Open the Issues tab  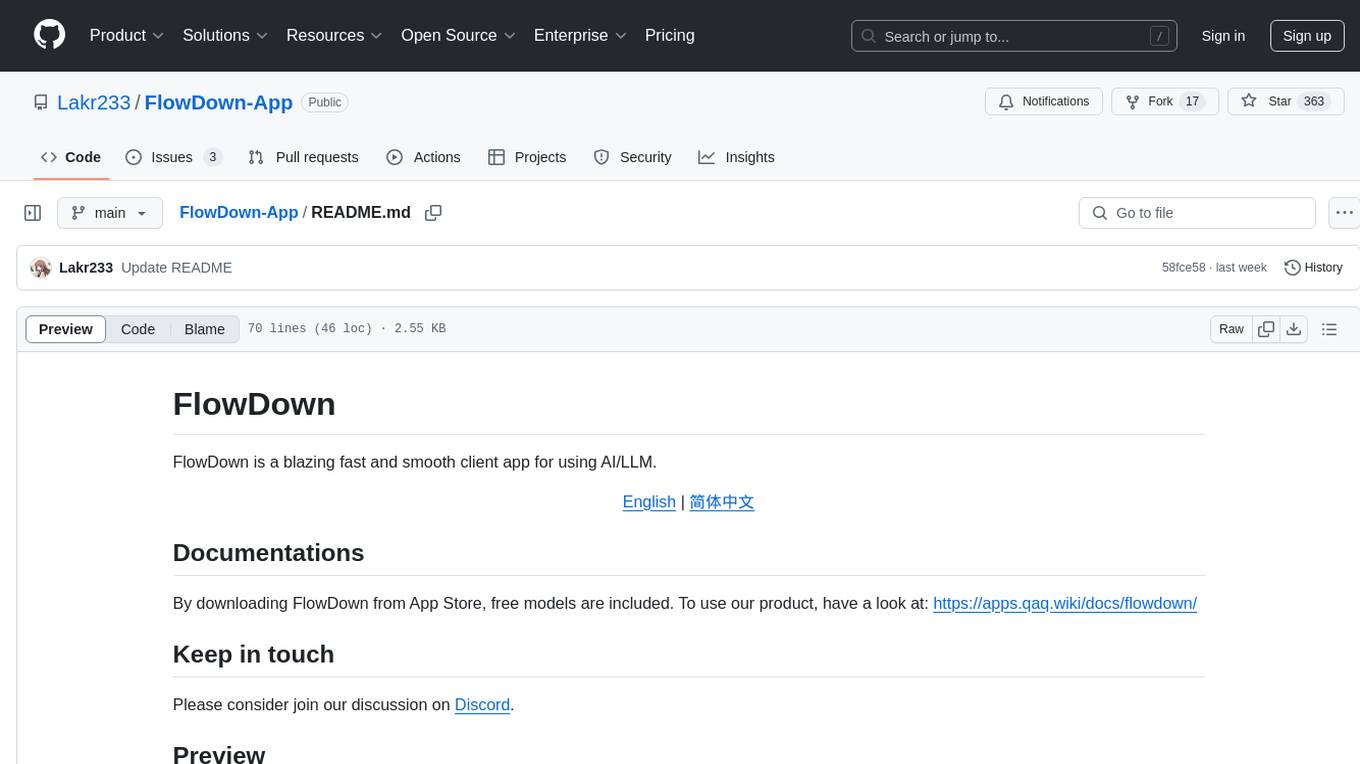[174, 157]
